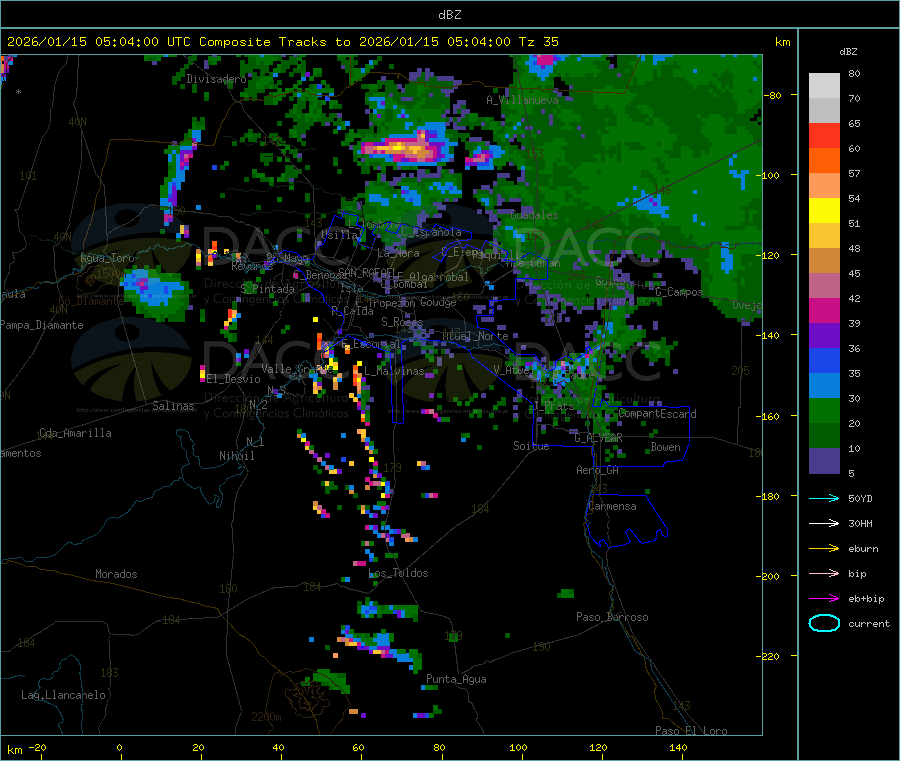Viewport: 900px width, 761px height.
Task: Click the 'Lag.Llancanelo' map label
Action: [x=63, y=695]
